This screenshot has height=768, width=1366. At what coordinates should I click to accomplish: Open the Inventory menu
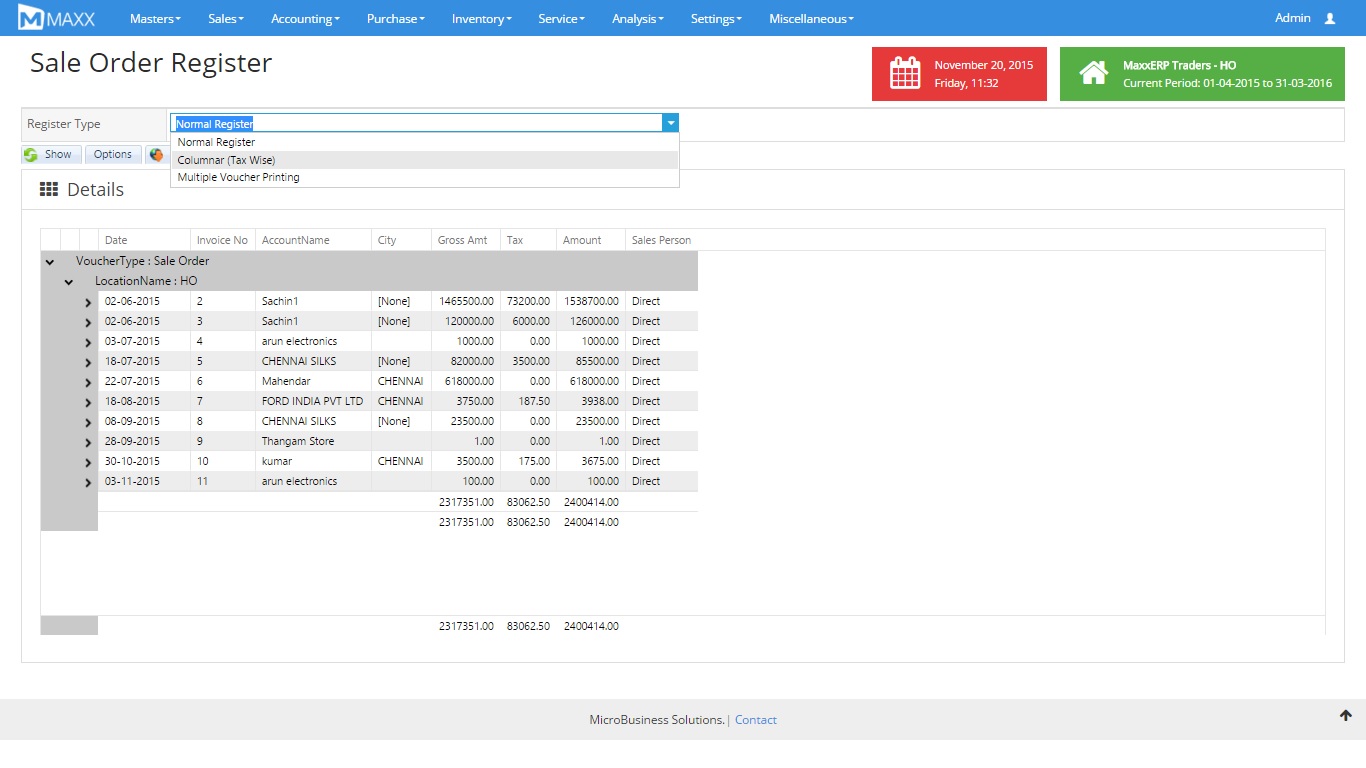tap(481, 18)
